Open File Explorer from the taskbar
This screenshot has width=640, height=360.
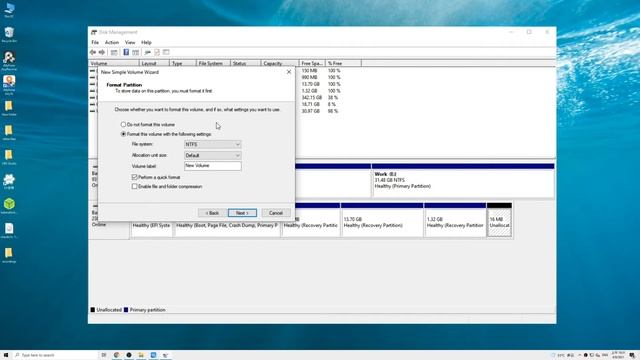point(141,355)
